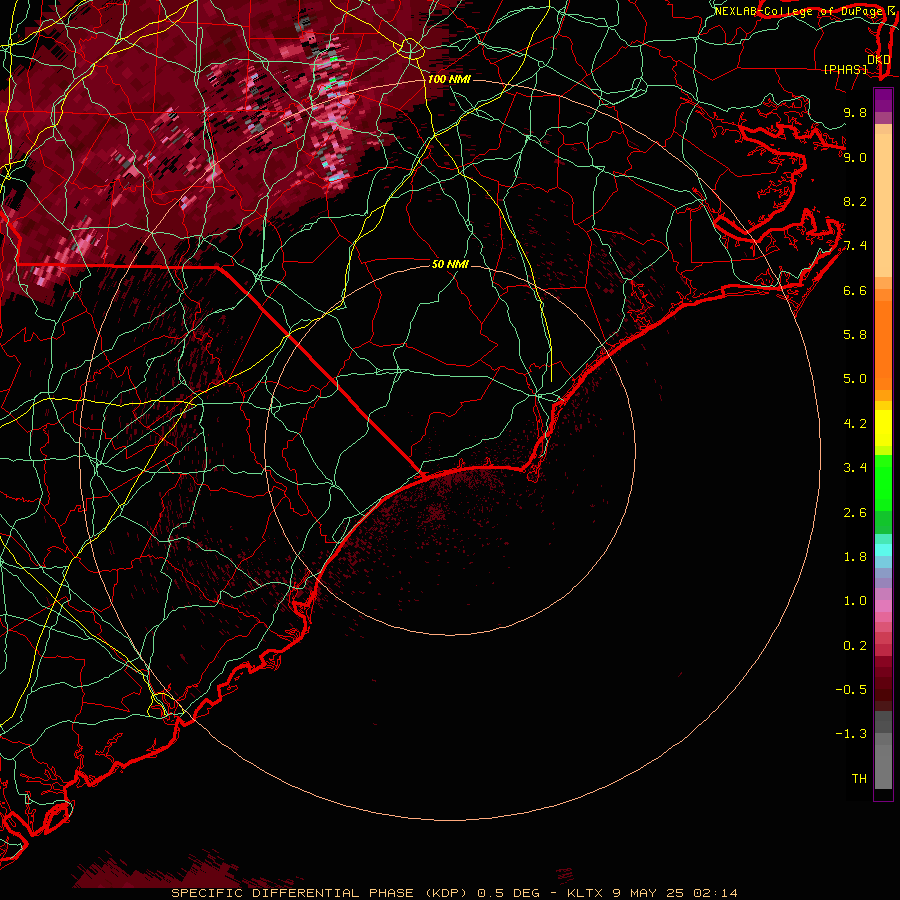Click the 0.2 legend value
900x900 pixels.
pos(855,646)
